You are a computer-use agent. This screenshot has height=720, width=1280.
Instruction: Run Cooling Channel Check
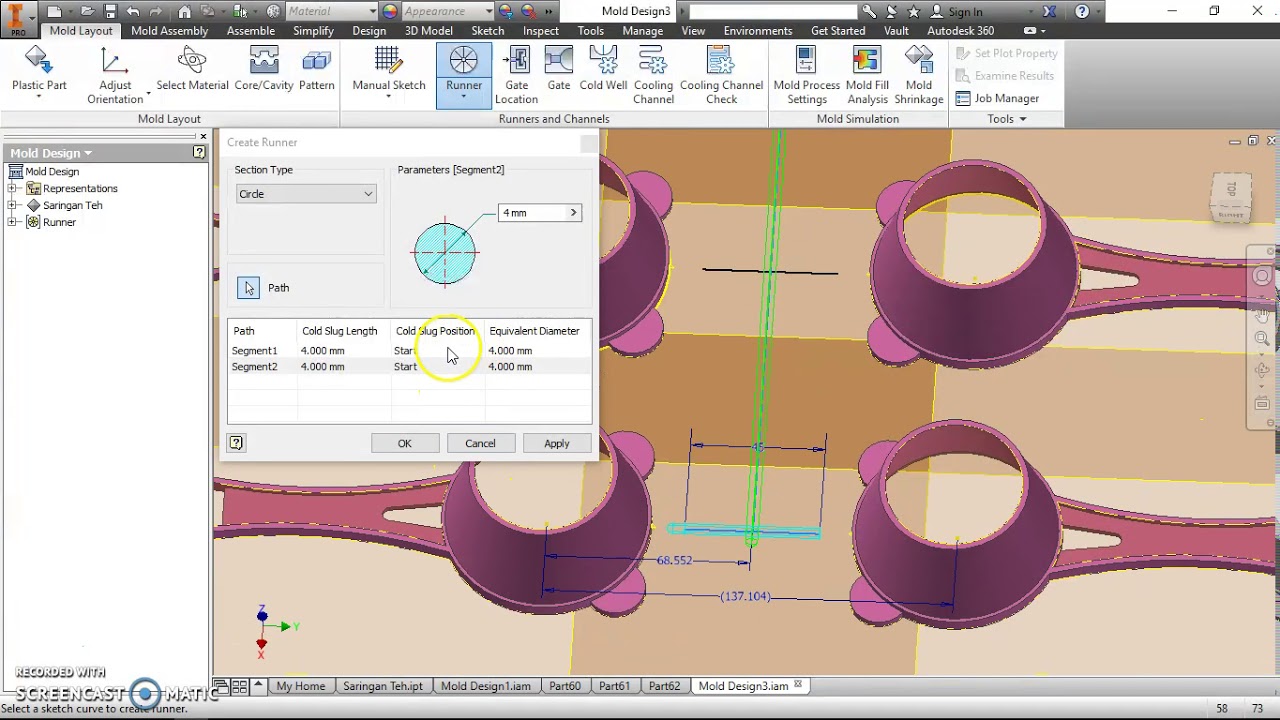click(x=721, y=76)
